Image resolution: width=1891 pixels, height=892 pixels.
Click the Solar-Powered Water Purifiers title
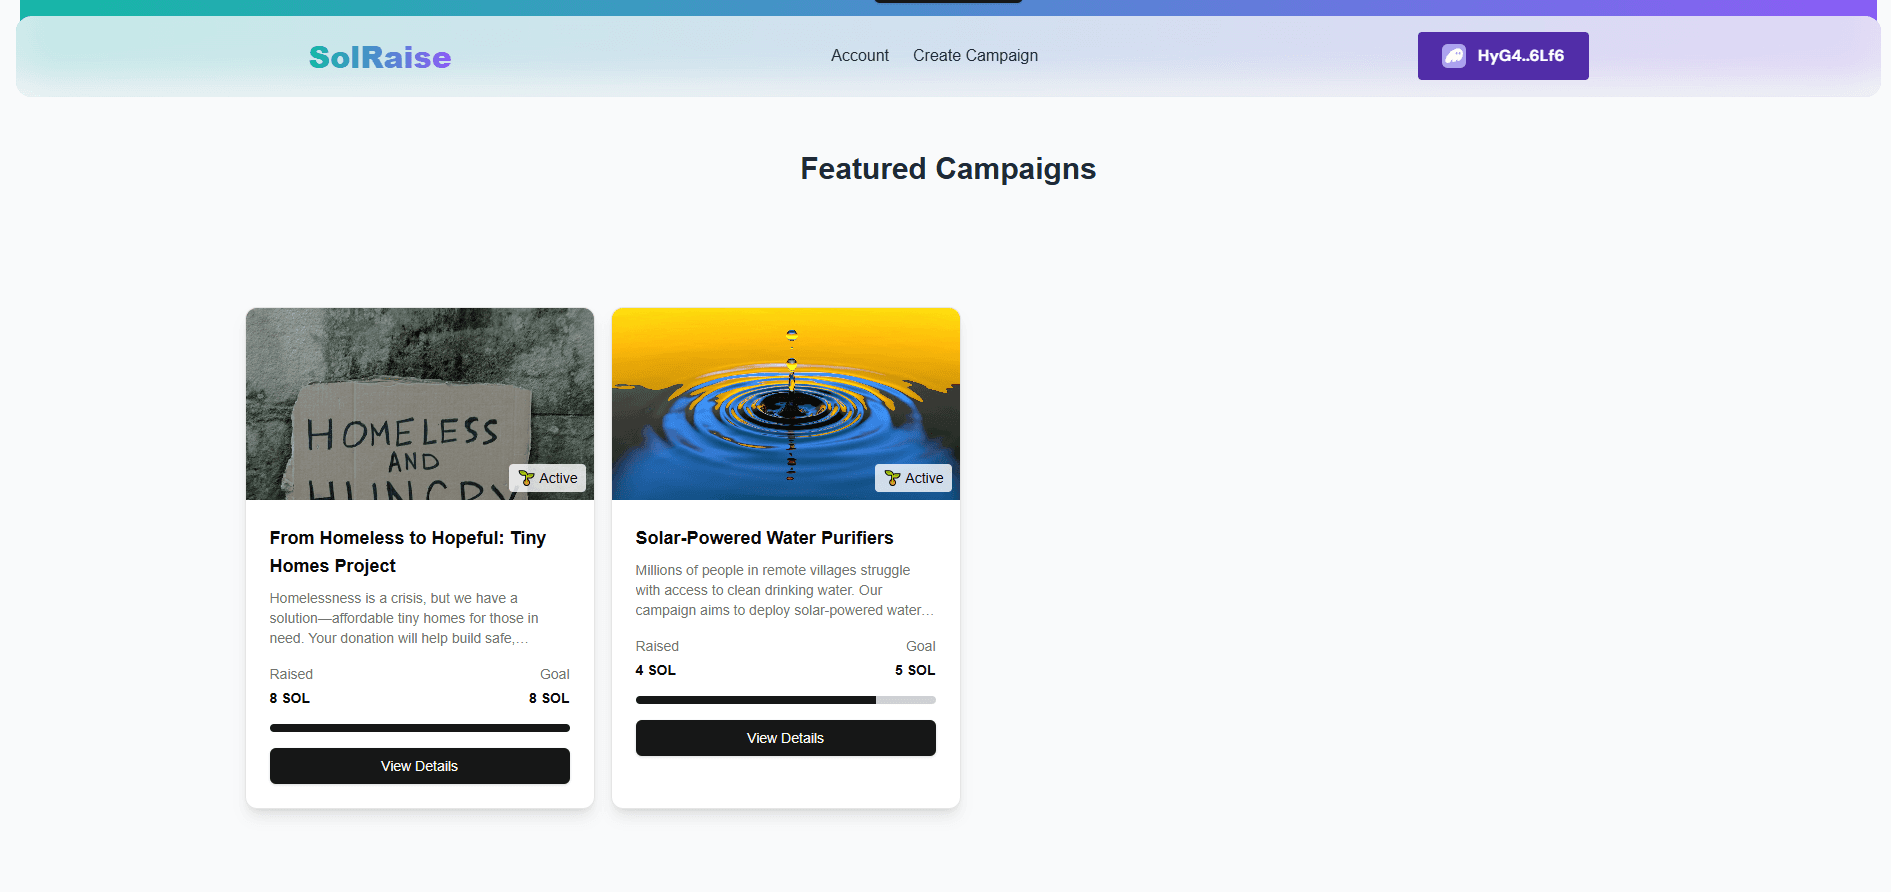(765, 538)
